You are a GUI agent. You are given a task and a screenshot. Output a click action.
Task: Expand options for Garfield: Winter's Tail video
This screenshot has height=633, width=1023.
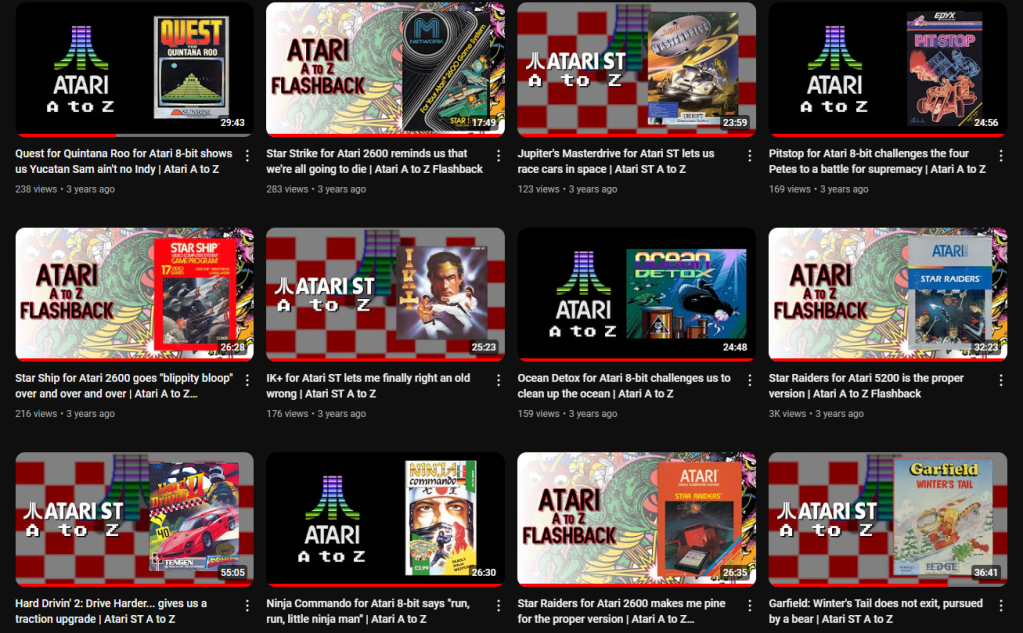click(1000, 606)
